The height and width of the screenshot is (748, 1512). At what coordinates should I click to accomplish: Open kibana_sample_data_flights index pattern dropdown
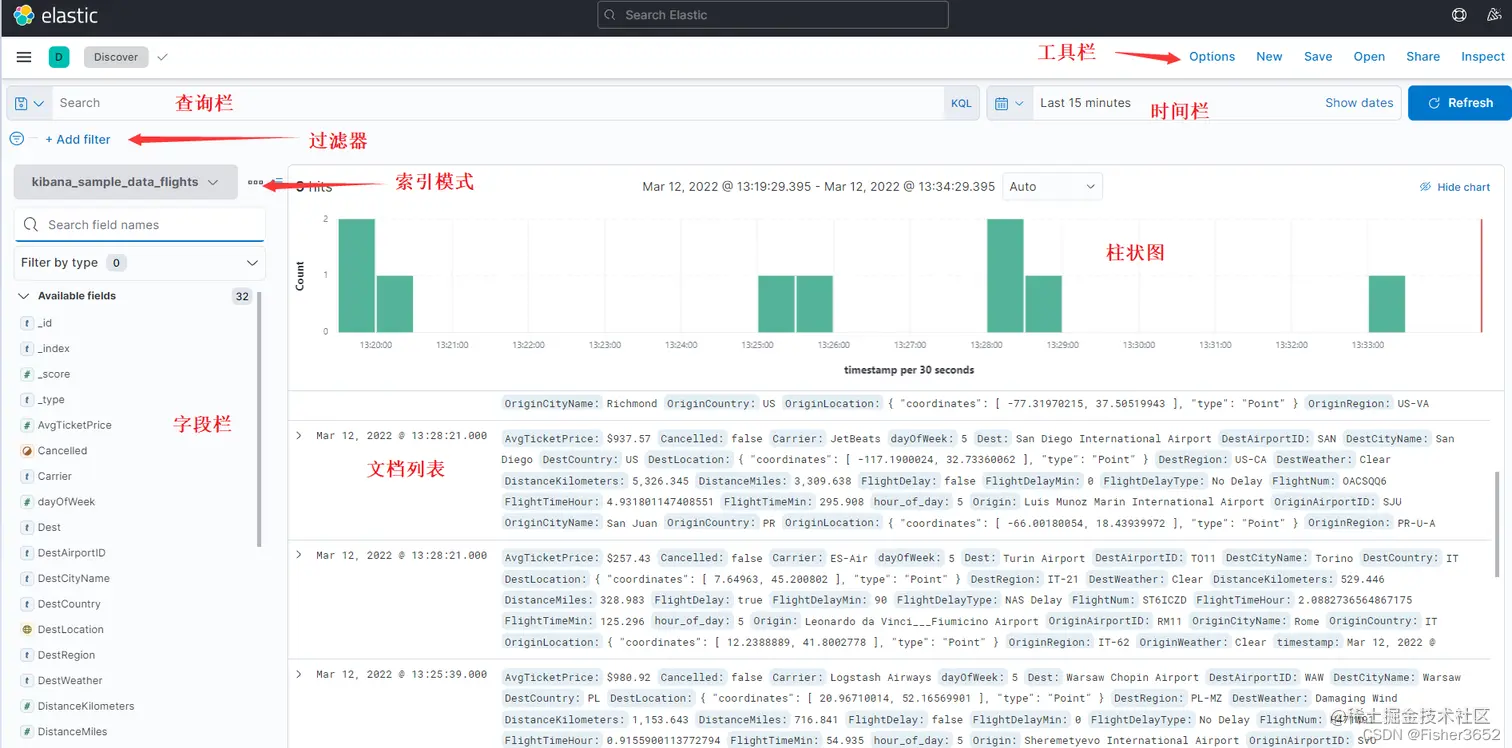(x=125, y=182)
